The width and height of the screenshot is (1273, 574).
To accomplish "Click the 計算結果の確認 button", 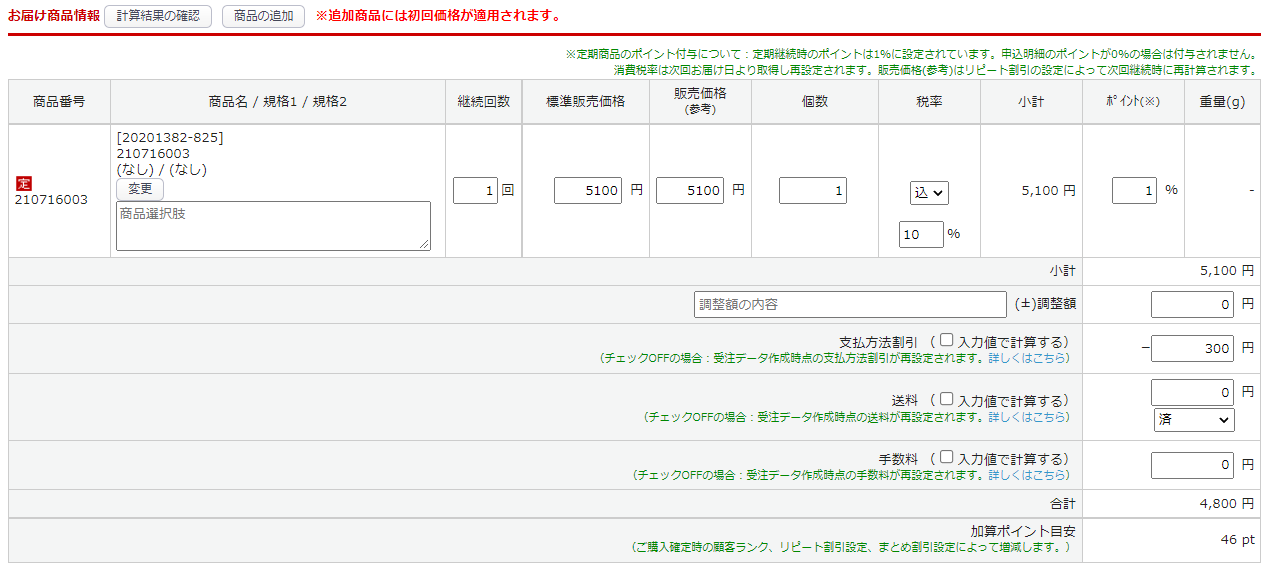I will [x=158, y=16].
